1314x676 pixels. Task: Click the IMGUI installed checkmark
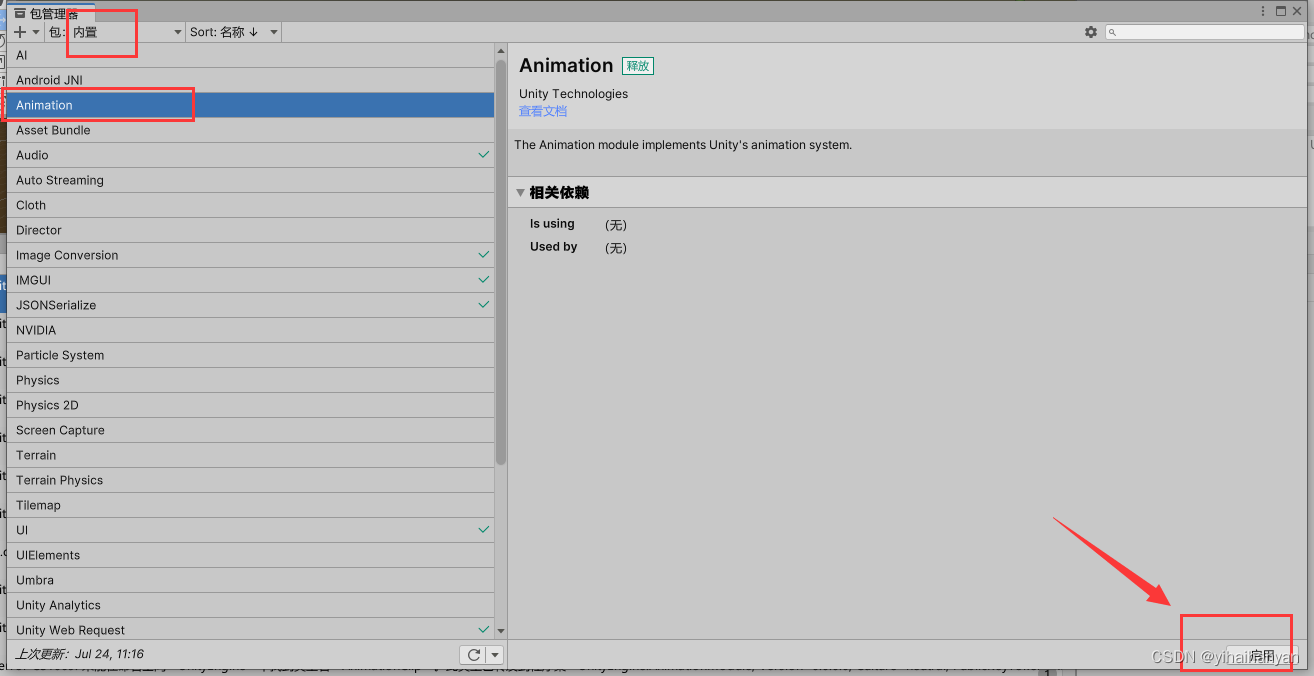[484, 280]
